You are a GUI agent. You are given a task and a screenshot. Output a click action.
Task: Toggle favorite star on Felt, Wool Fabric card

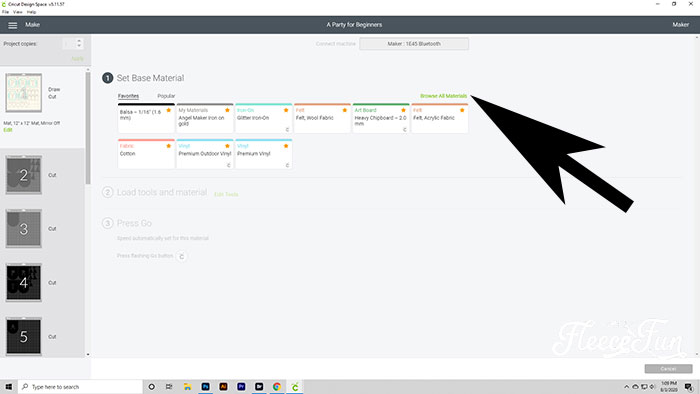click(345, 110)
